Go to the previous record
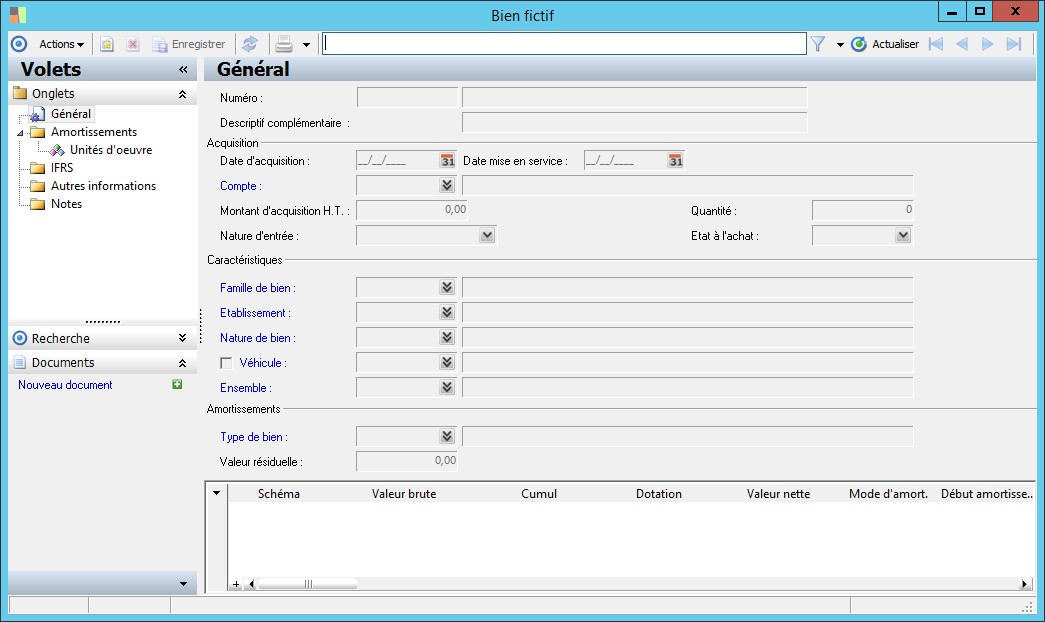 click(x=962, y=44)
